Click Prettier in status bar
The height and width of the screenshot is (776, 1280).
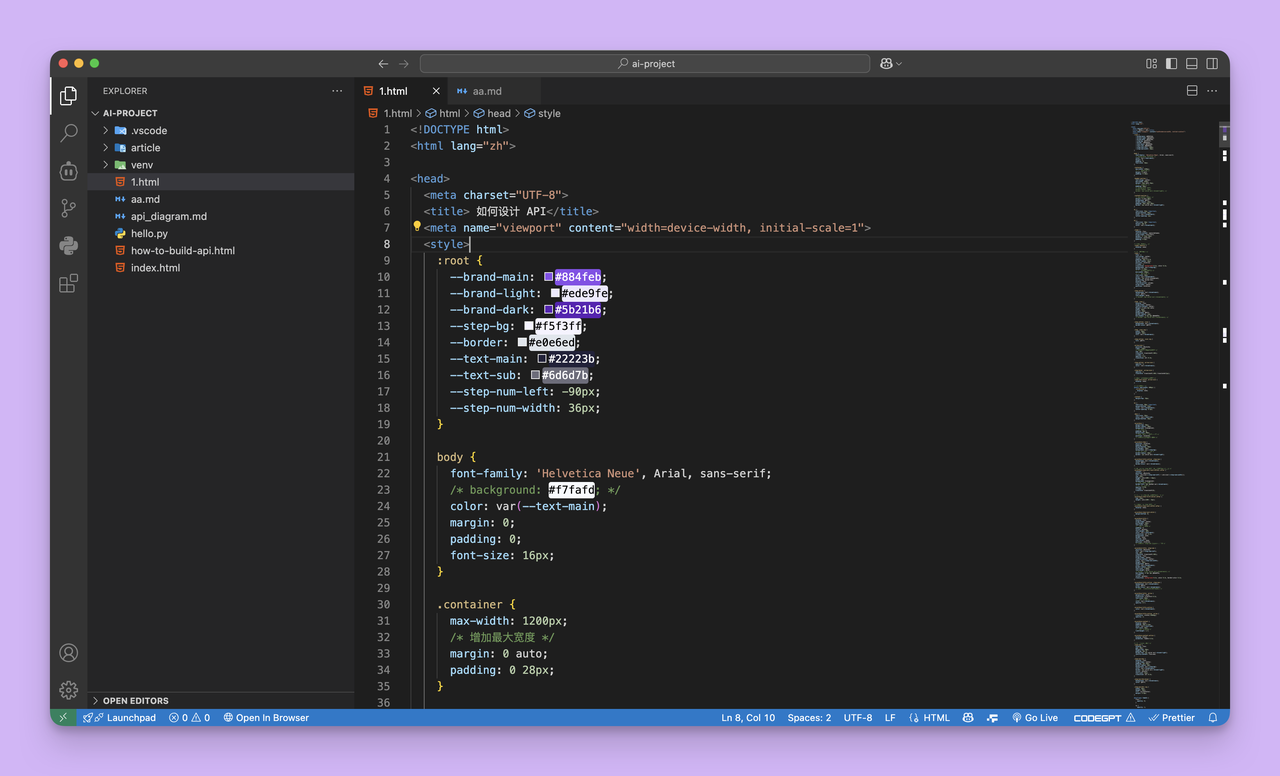(x=1172, y=718)
